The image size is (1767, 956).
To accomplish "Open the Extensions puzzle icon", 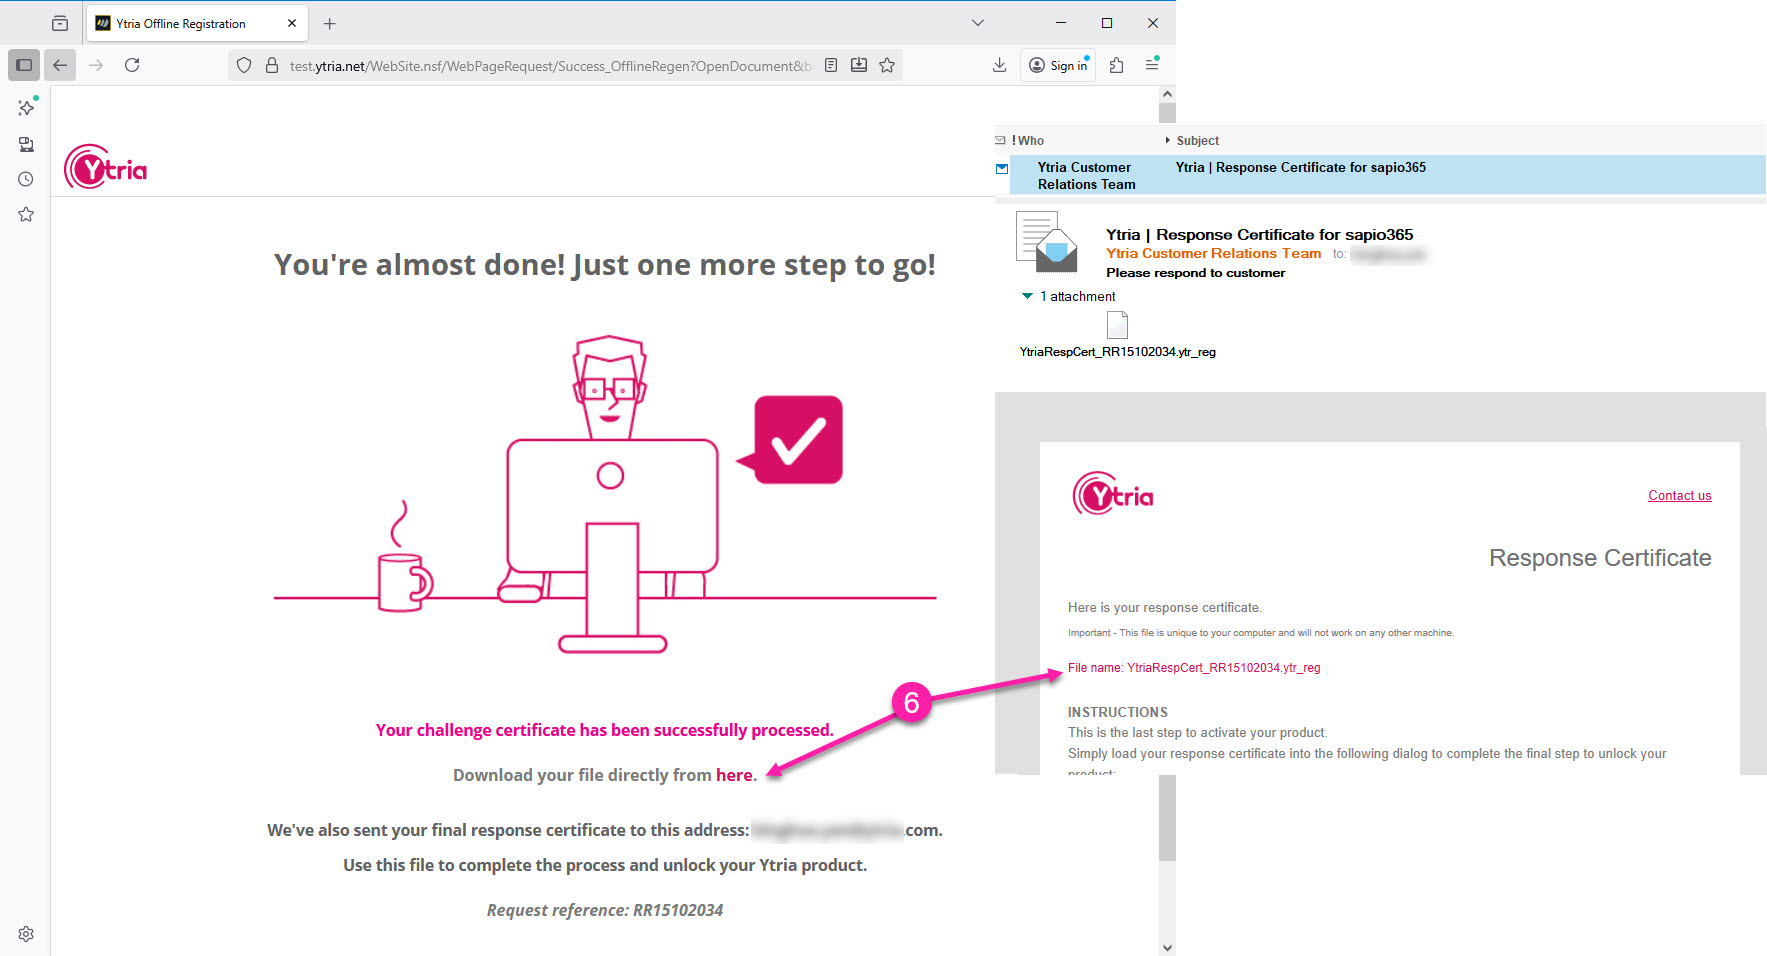I will click(1117, 65).
